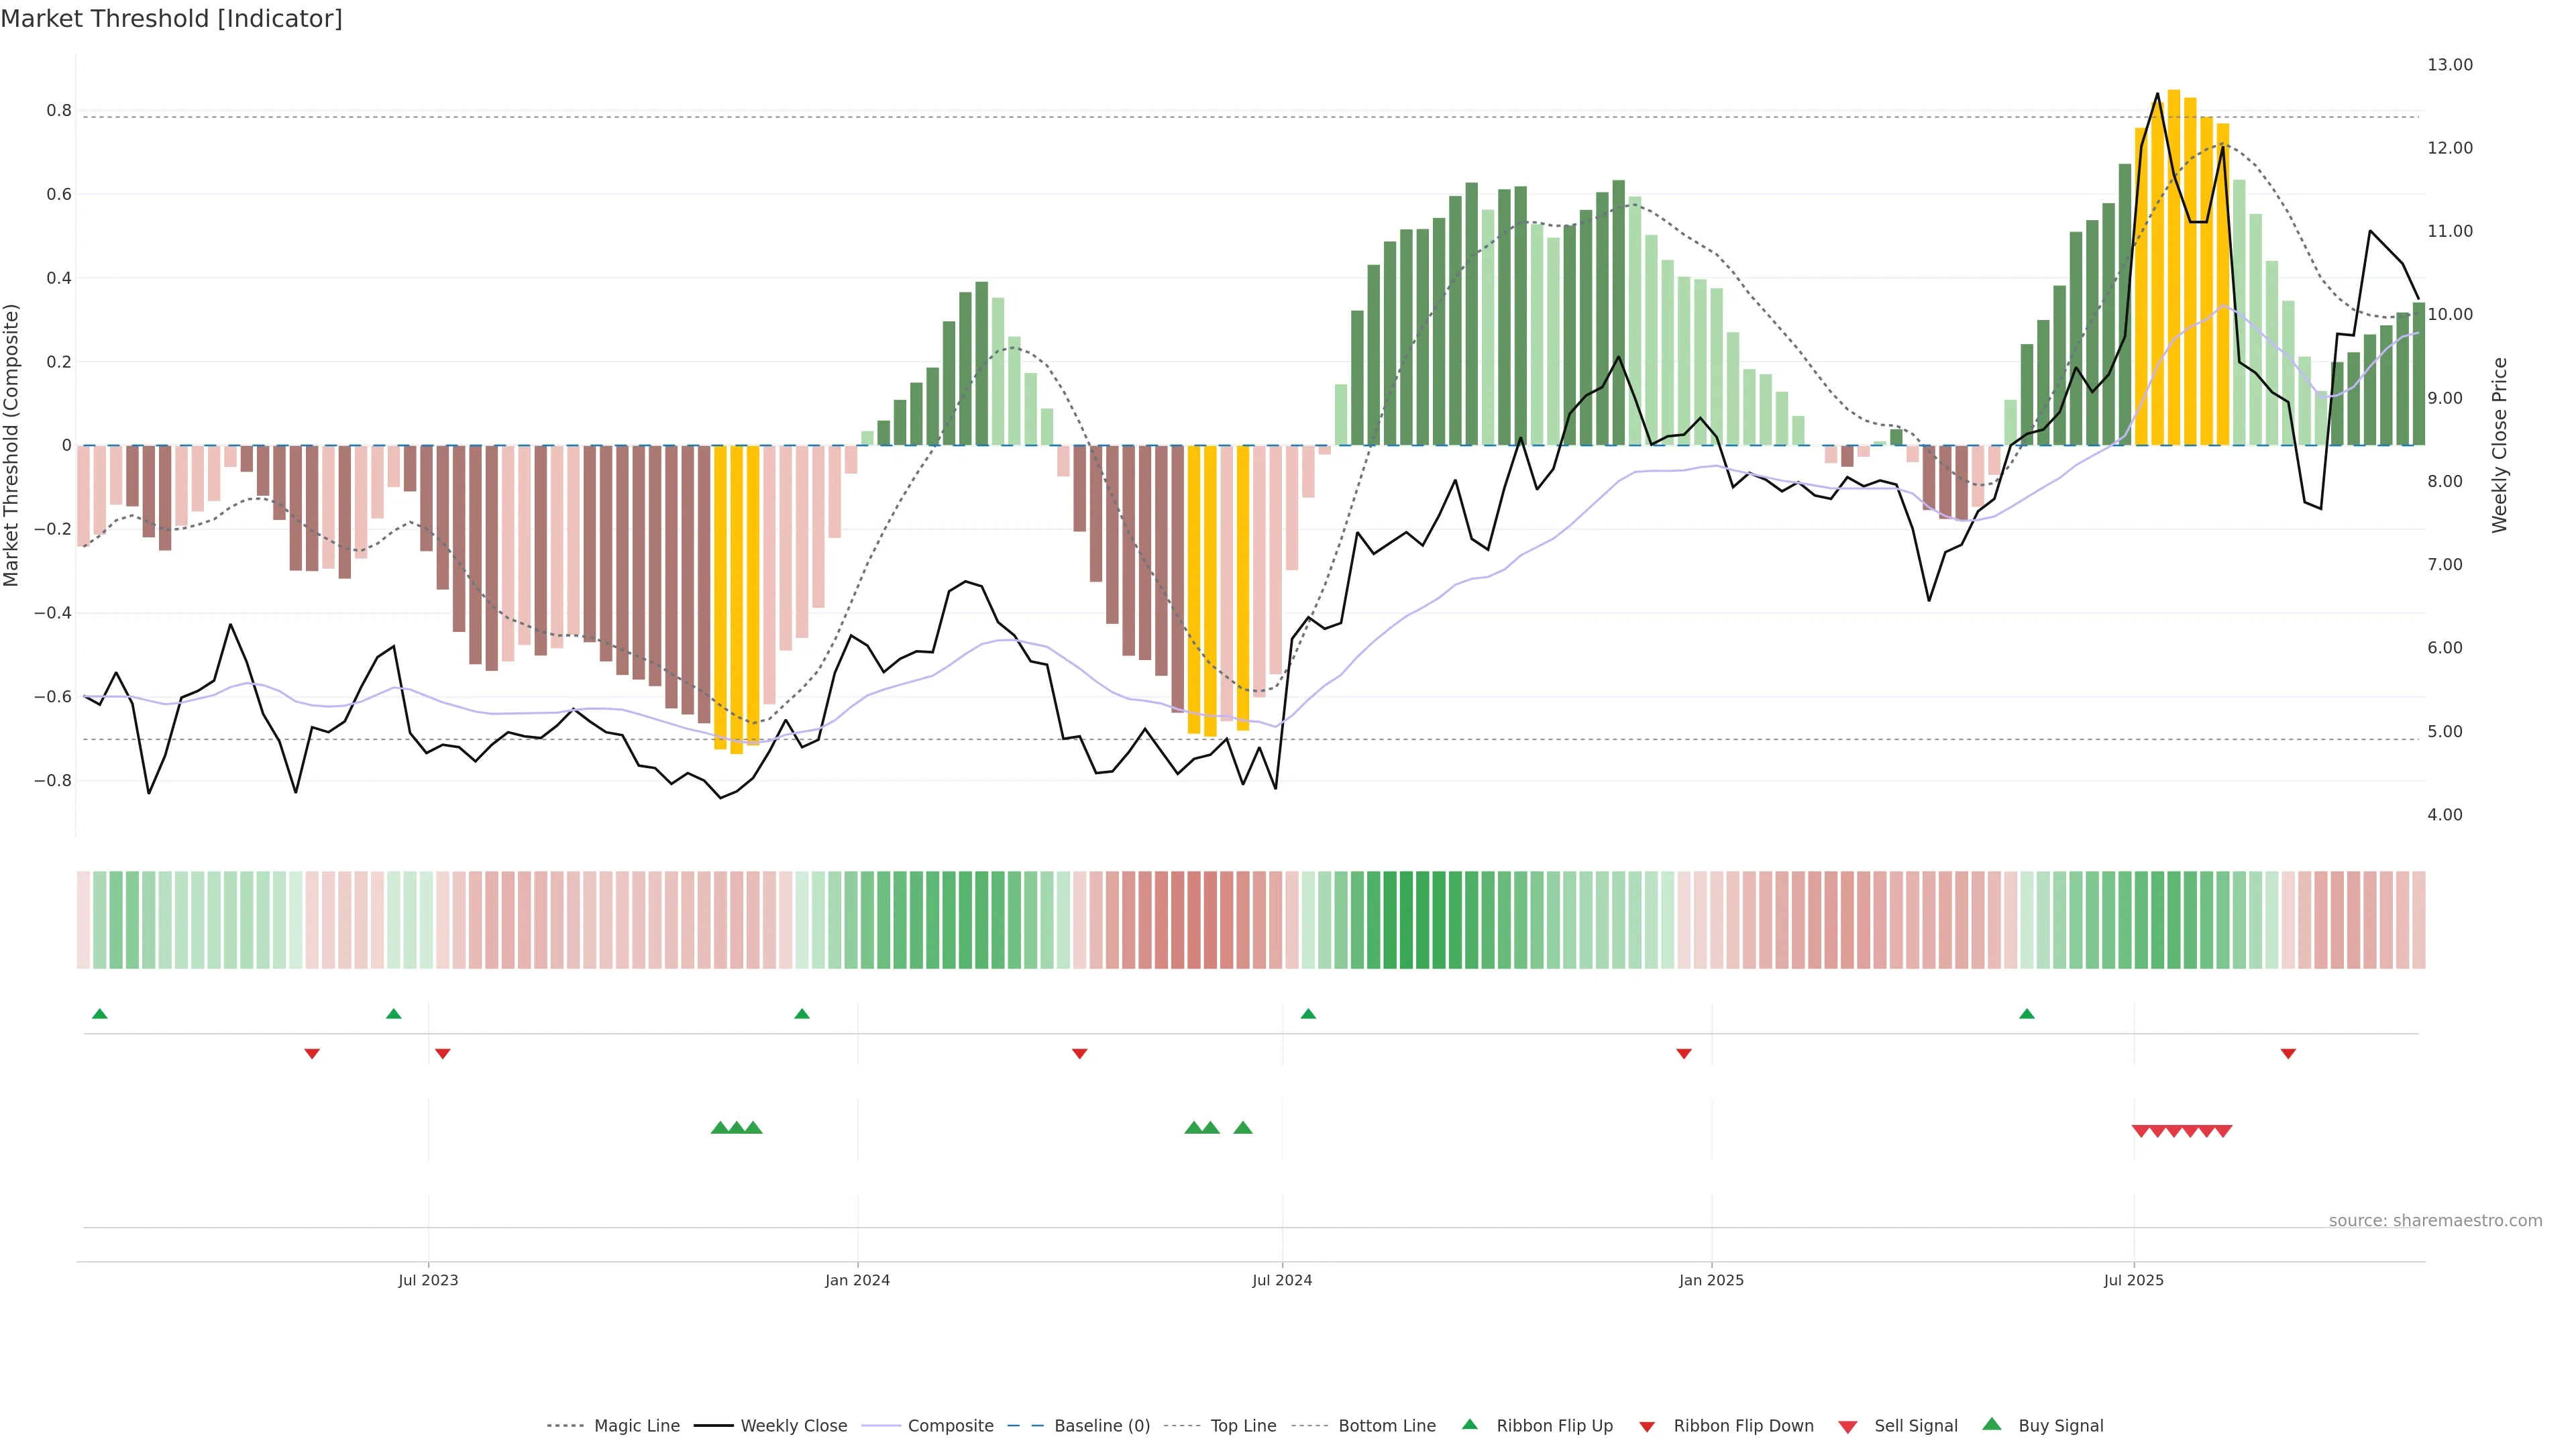Click the Ribbon Flip Up legend triangle
Image resolution: width=2576 pixels, height=1449 pixels.
click(1469, 1425)
